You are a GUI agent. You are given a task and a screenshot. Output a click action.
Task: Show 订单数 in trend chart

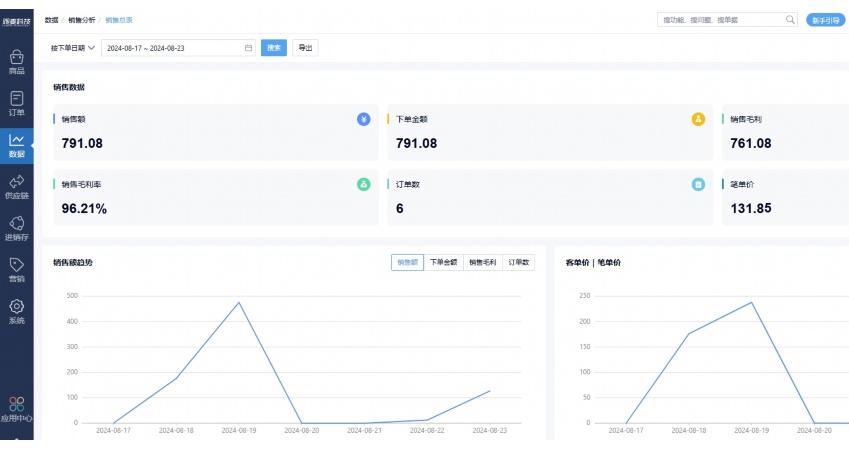[x=519, y=262]
